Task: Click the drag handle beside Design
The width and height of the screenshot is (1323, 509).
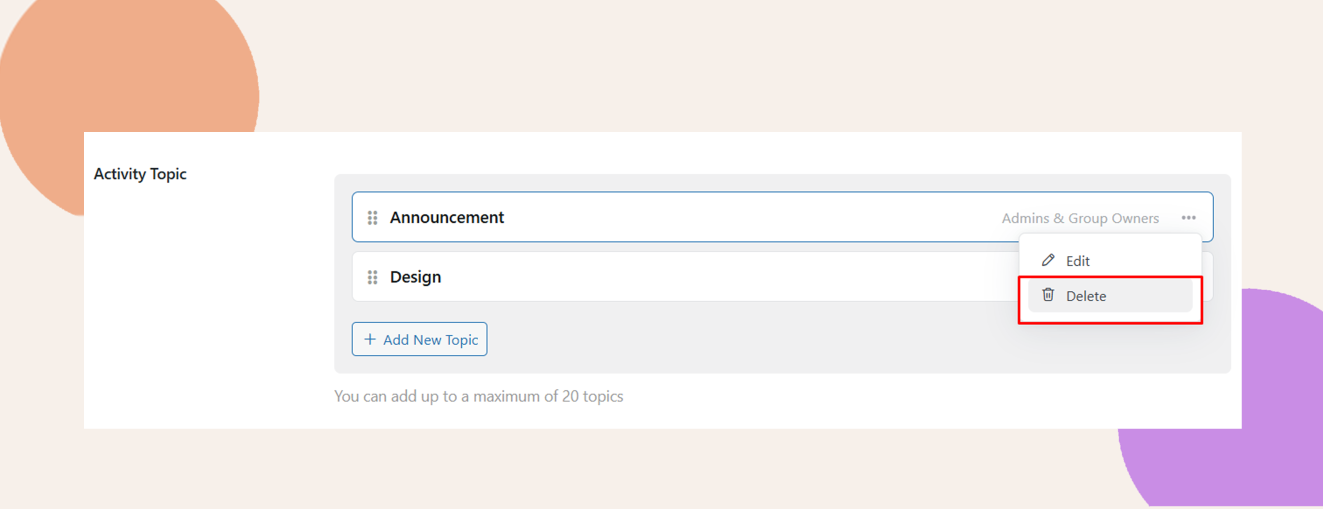Action: pyautogui.click(x=372, y=277)
